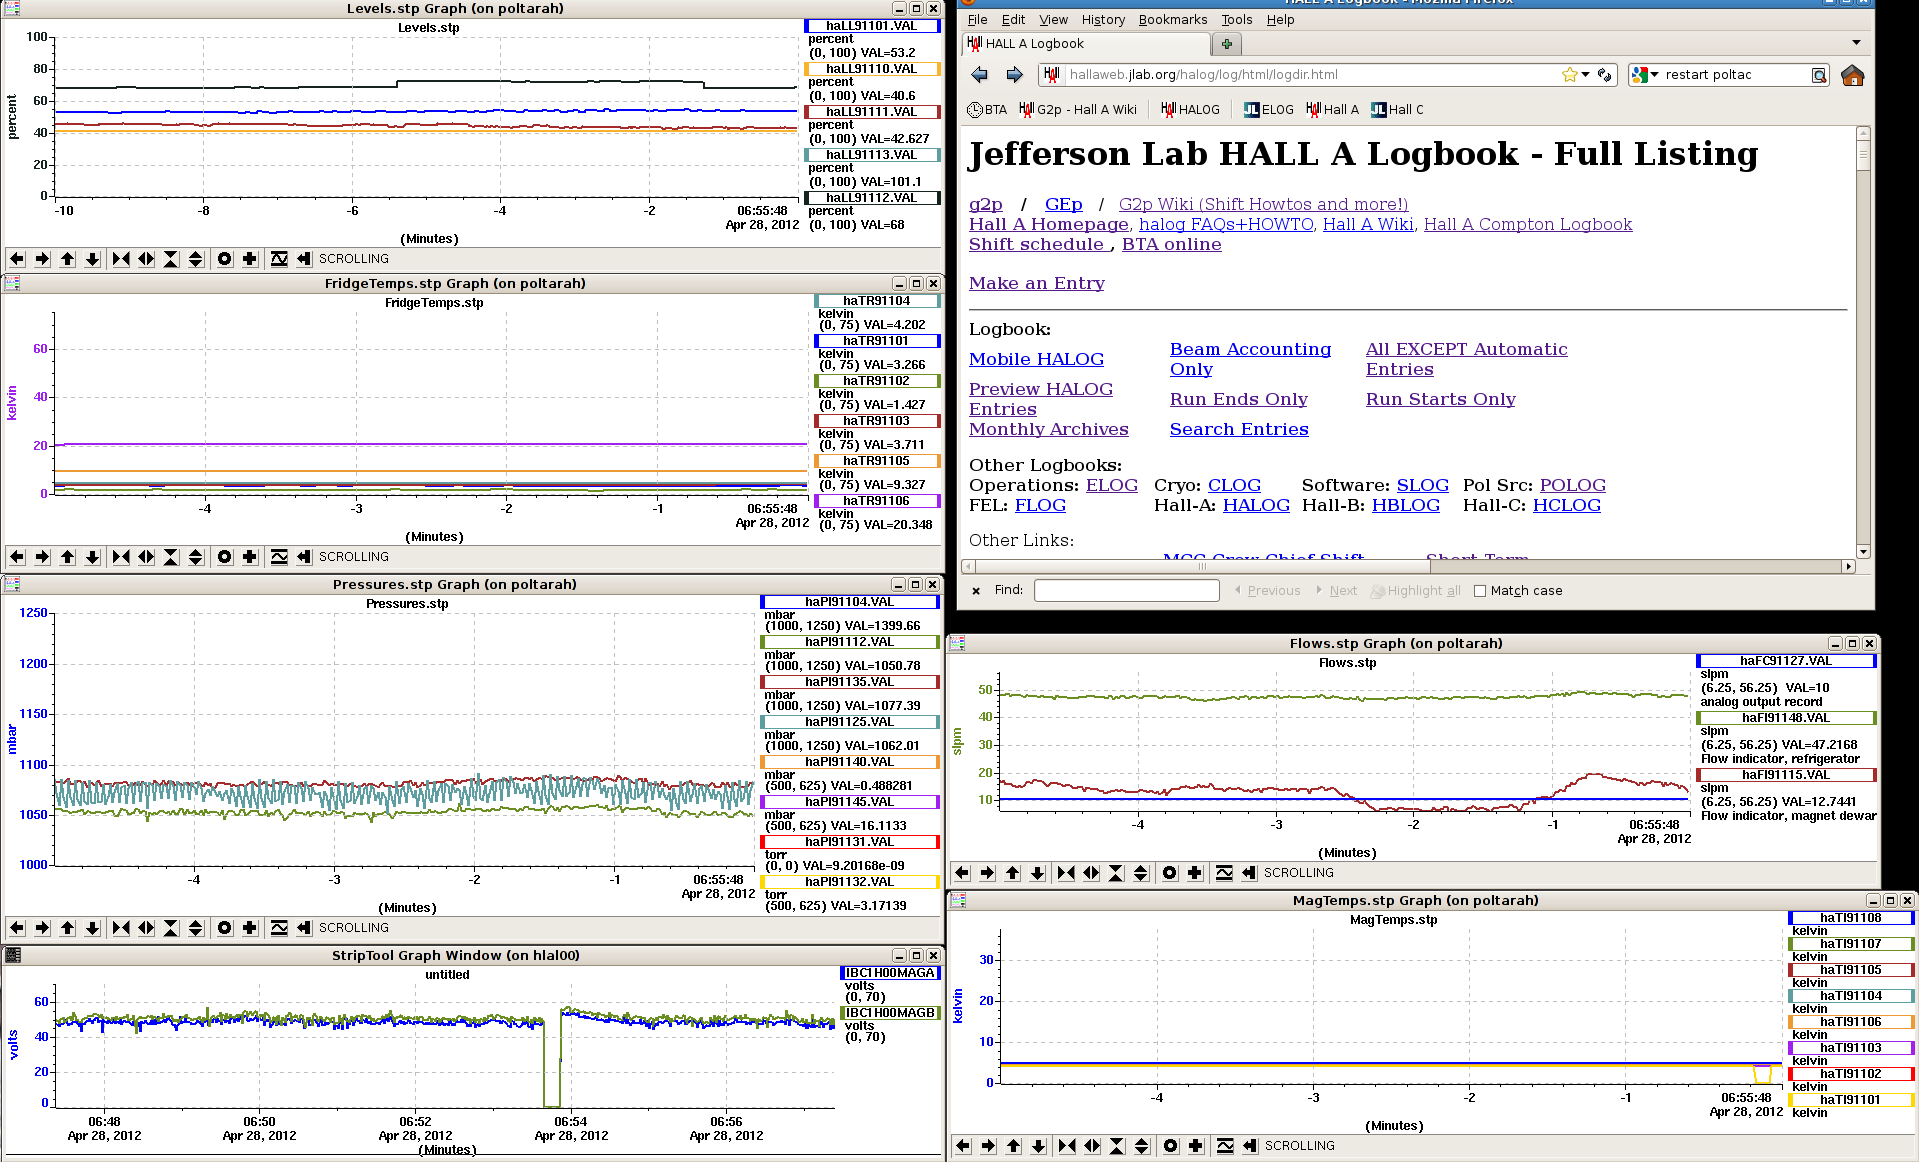Open the CLOG cryo logbook link

coord(1234,486)
